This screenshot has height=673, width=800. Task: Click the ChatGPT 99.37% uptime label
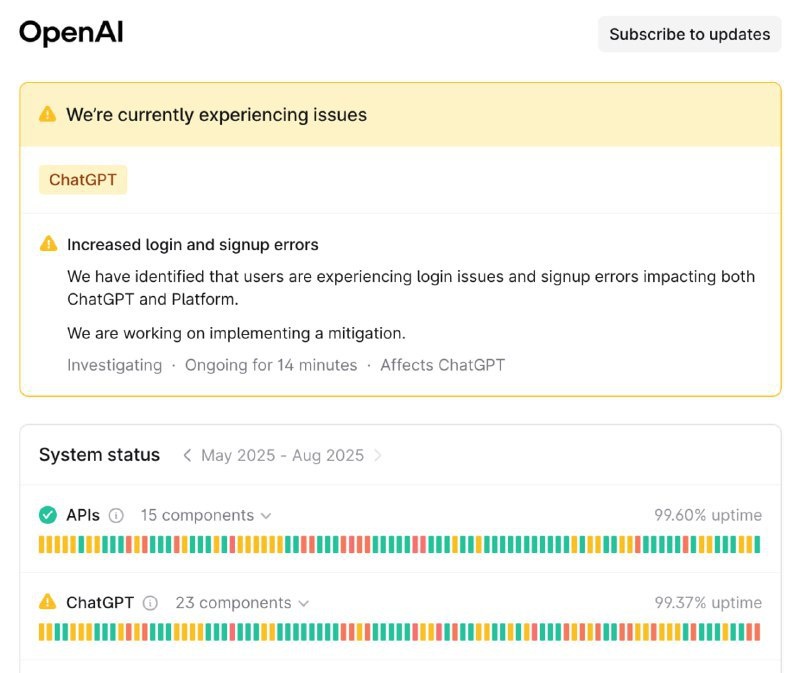708,603
